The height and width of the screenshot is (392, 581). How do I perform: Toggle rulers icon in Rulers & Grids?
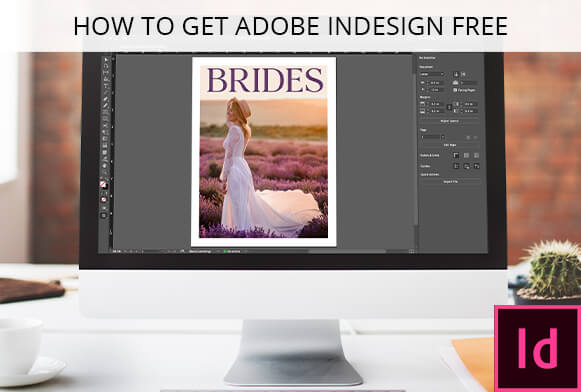pos(456,155)
